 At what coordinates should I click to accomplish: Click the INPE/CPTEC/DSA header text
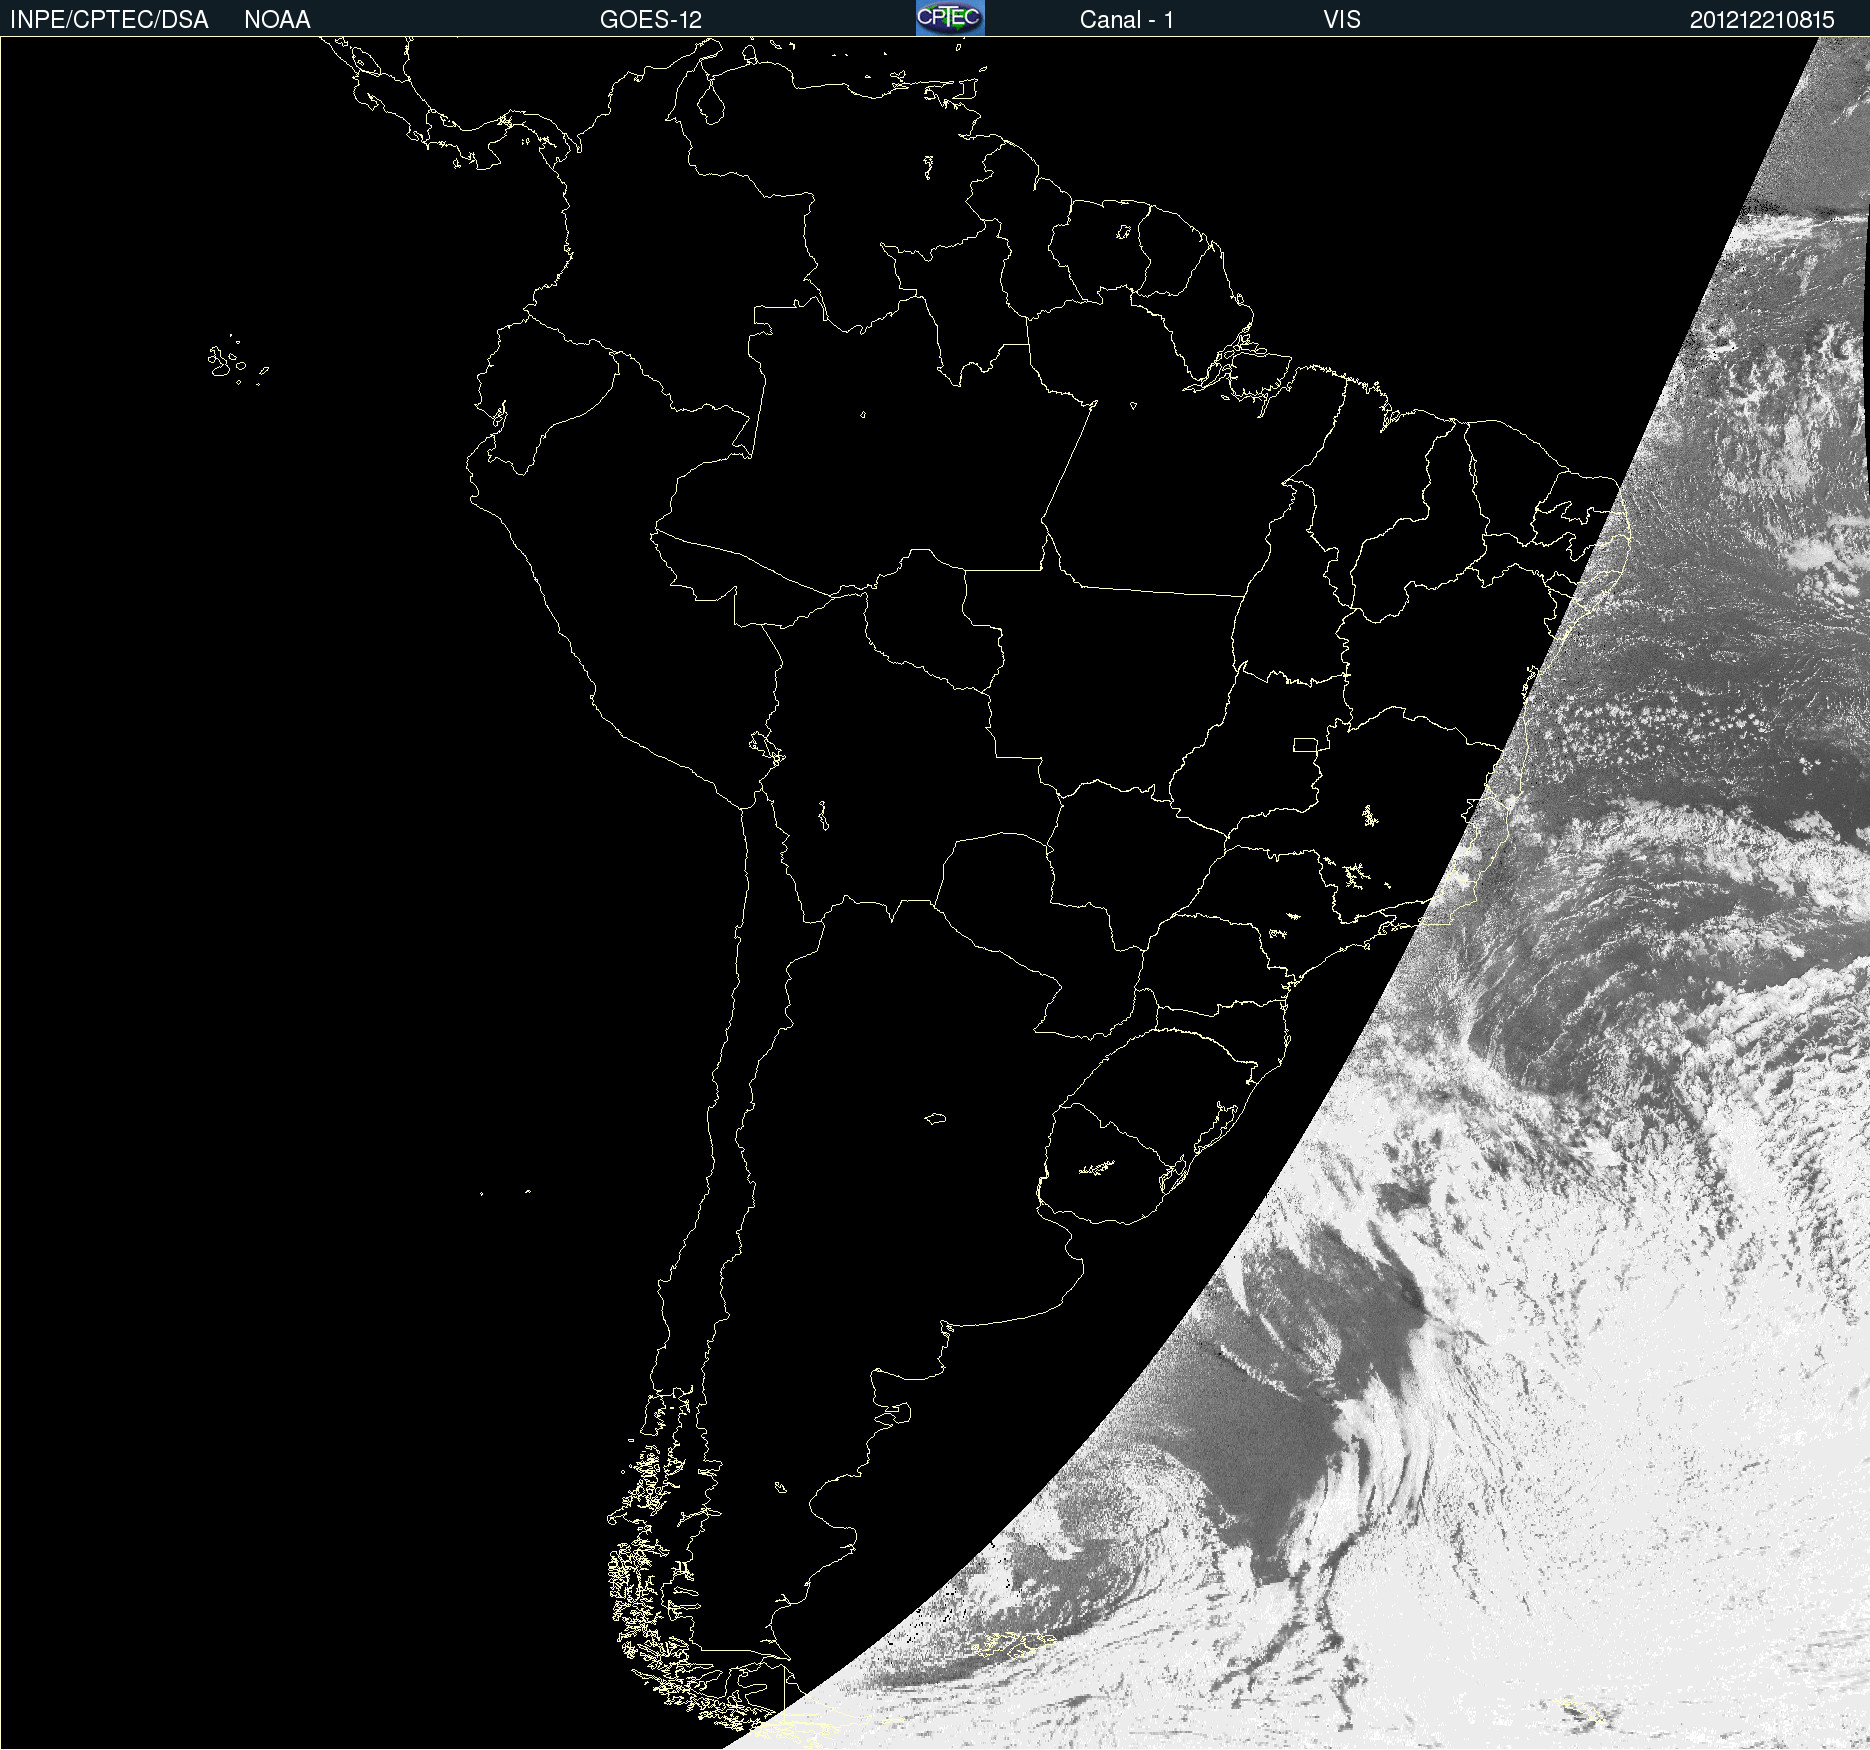[109, 20]
